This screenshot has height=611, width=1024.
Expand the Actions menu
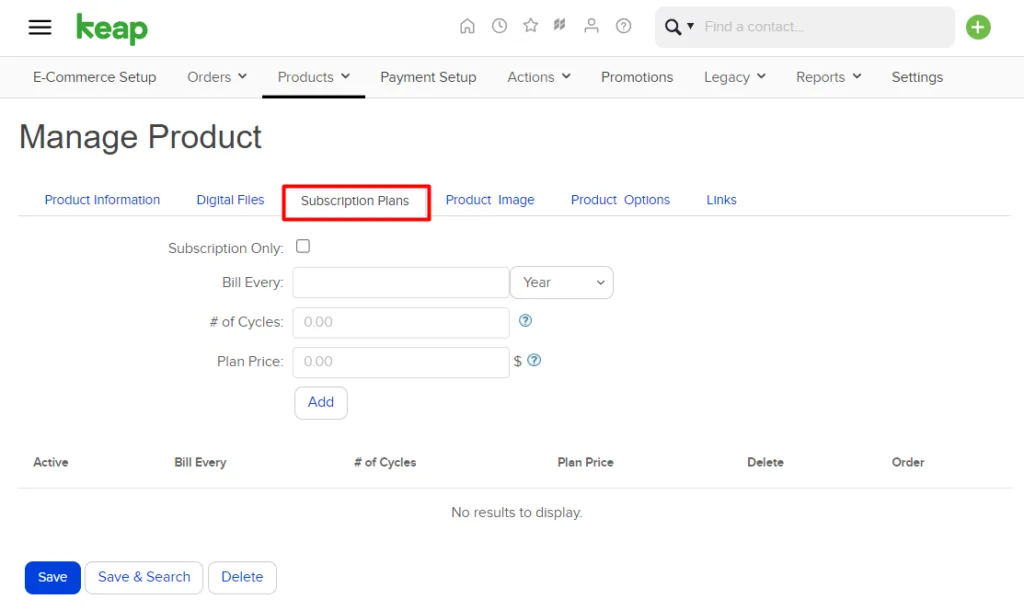click(x=539, y=77)
